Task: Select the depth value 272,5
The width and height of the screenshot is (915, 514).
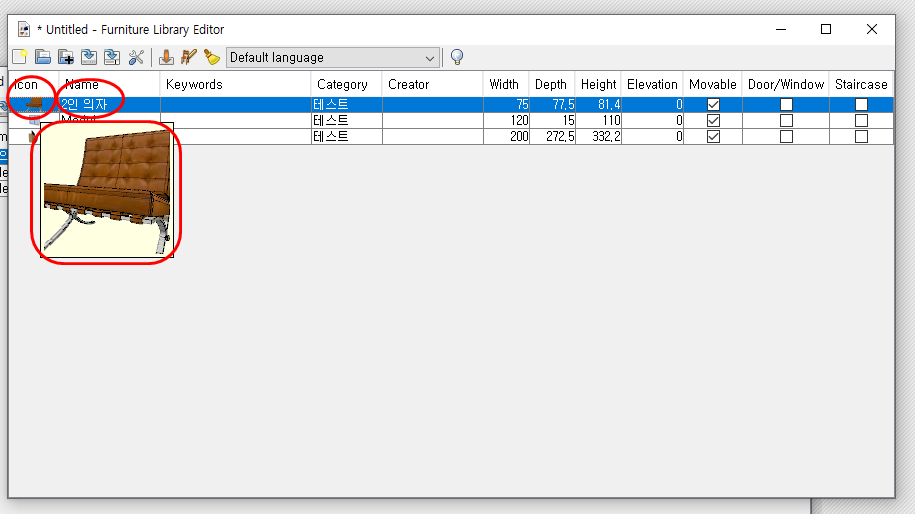Action: point(552,137)
